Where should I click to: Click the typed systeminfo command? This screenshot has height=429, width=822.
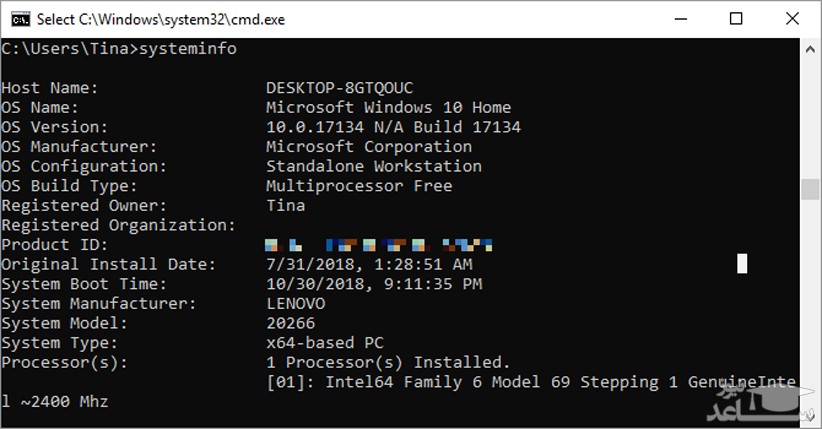click(x=188, y=49)
